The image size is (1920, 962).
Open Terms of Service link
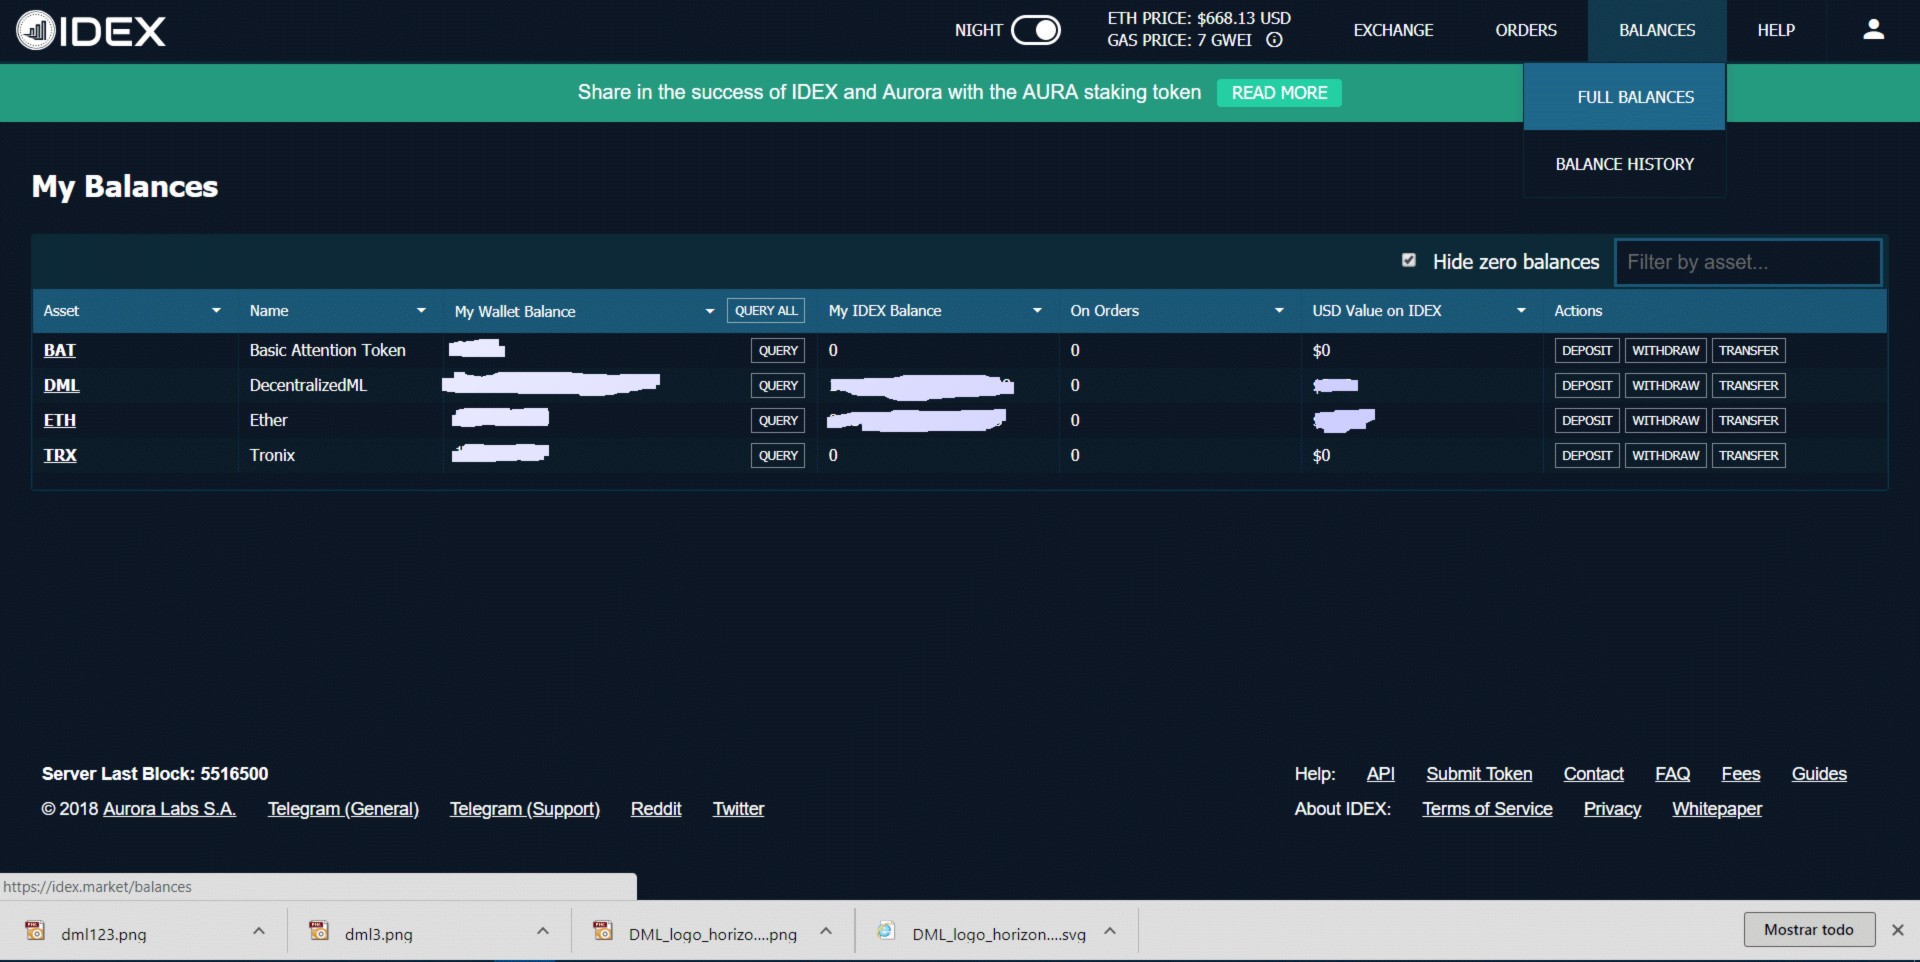coord(1487,809)
